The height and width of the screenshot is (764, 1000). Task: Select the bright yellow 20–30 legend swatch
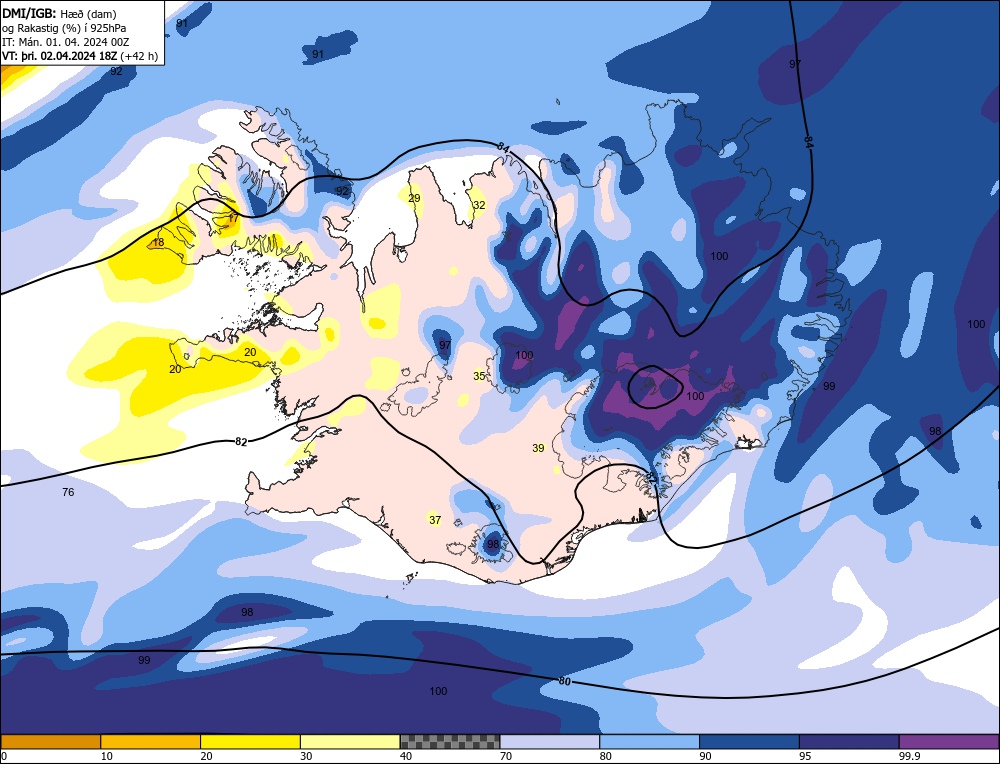coord(250,741)
